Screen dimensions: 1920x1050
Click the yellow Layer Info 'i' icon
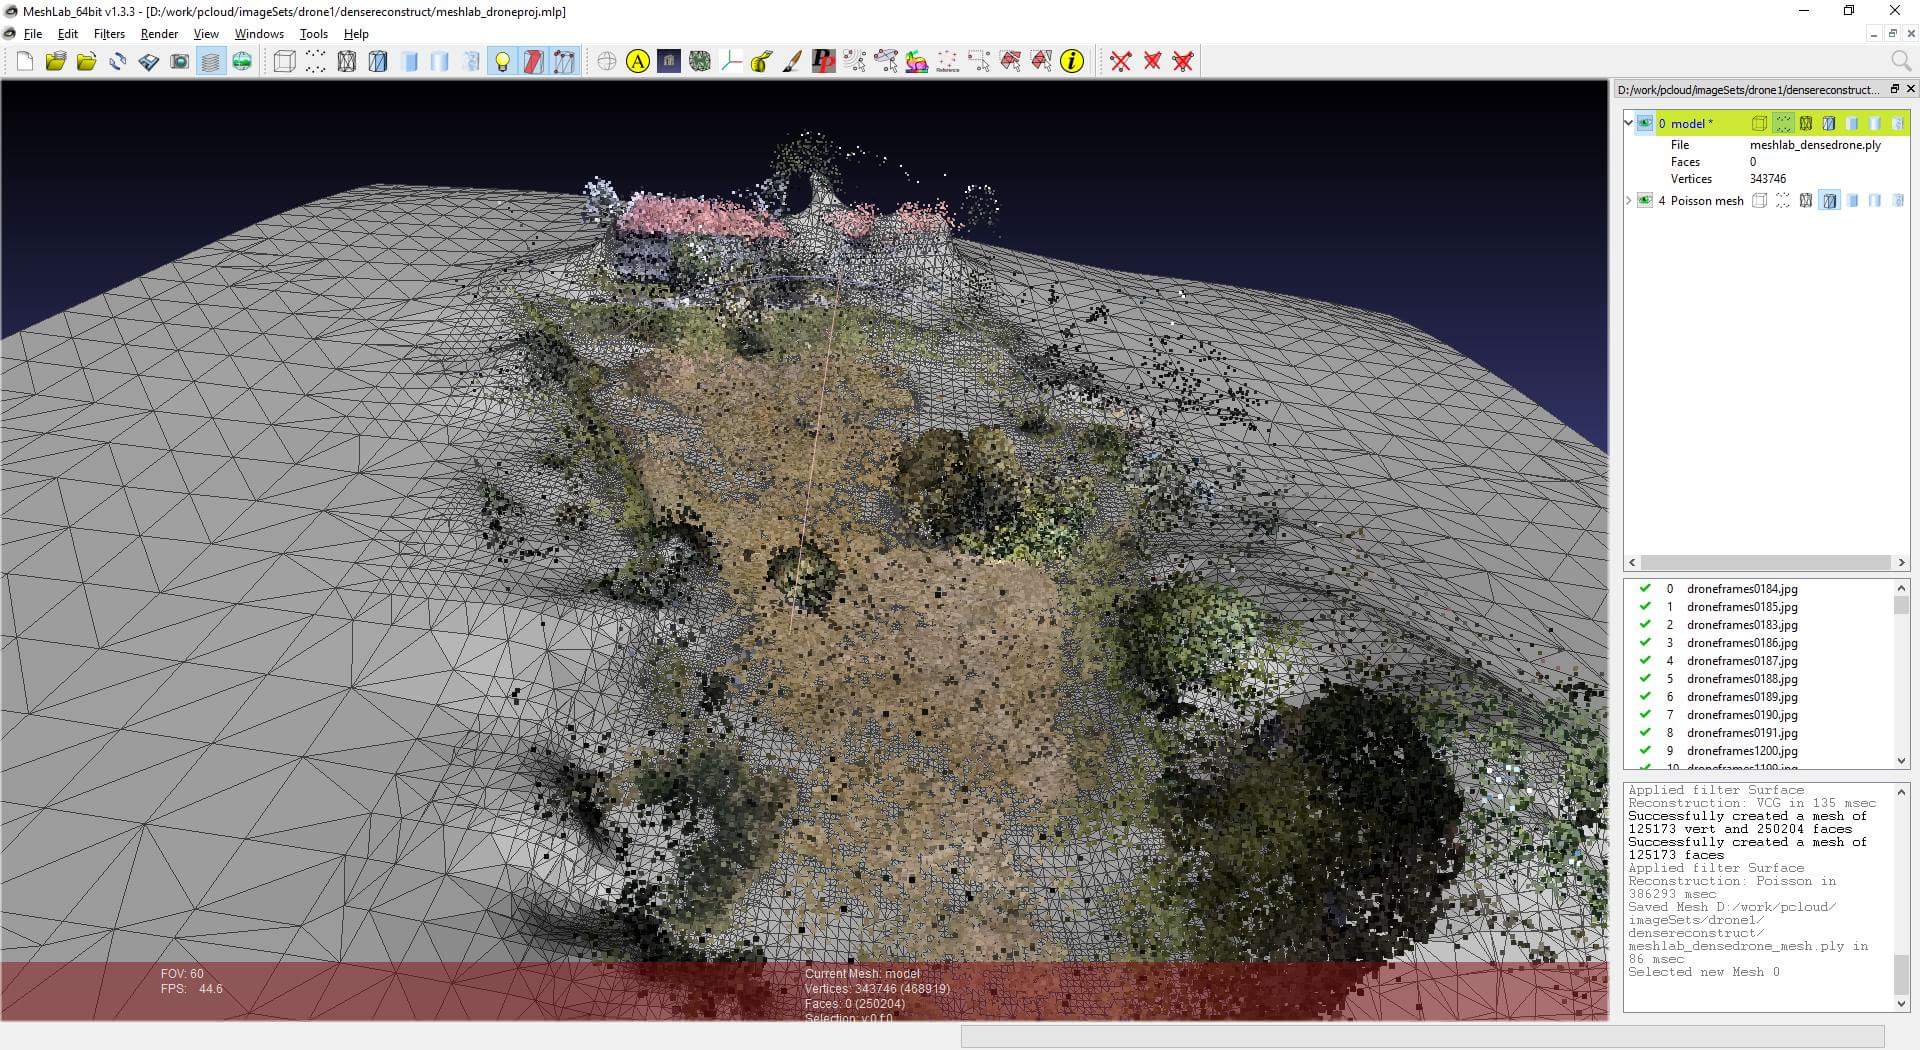pos(1072,62)
